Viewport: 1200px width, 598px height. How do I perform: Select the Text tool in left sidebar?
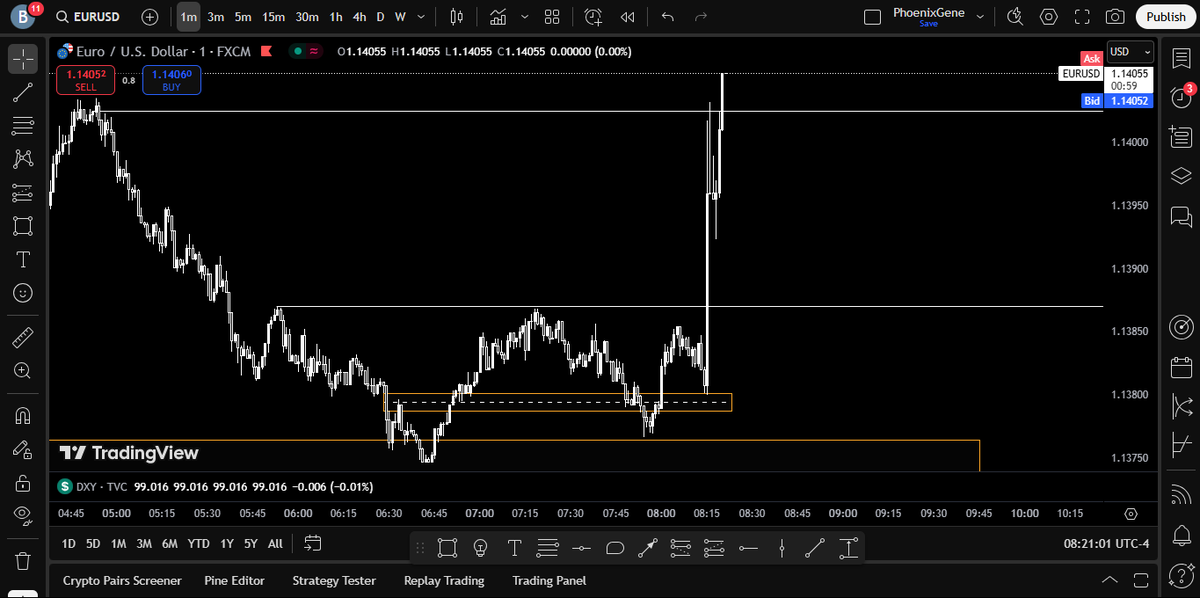23,260
